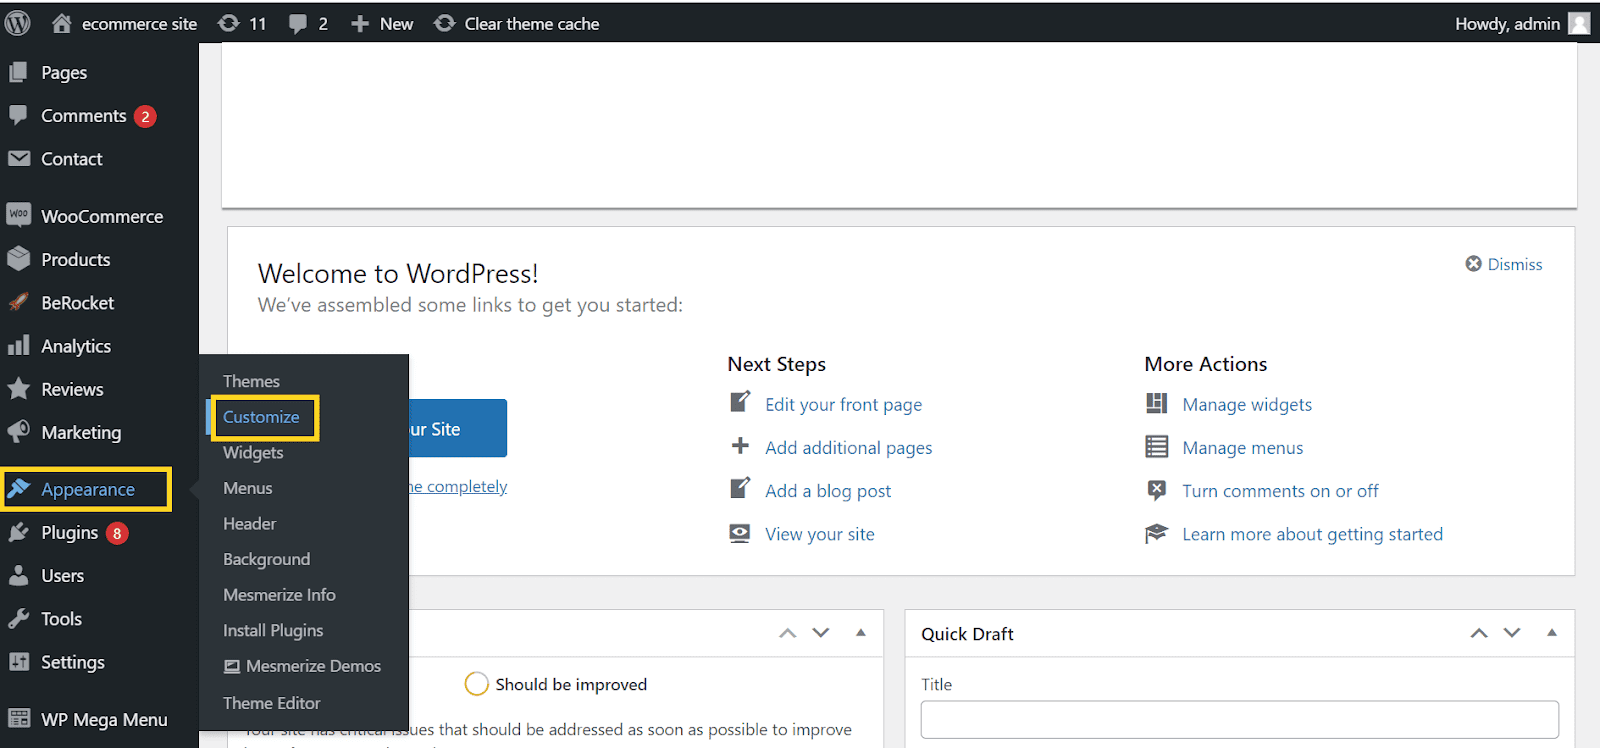Click the Plugins update count badge 8
Image resolution: width=1600 pixels, height=748 pixels.
click(117, 533)
